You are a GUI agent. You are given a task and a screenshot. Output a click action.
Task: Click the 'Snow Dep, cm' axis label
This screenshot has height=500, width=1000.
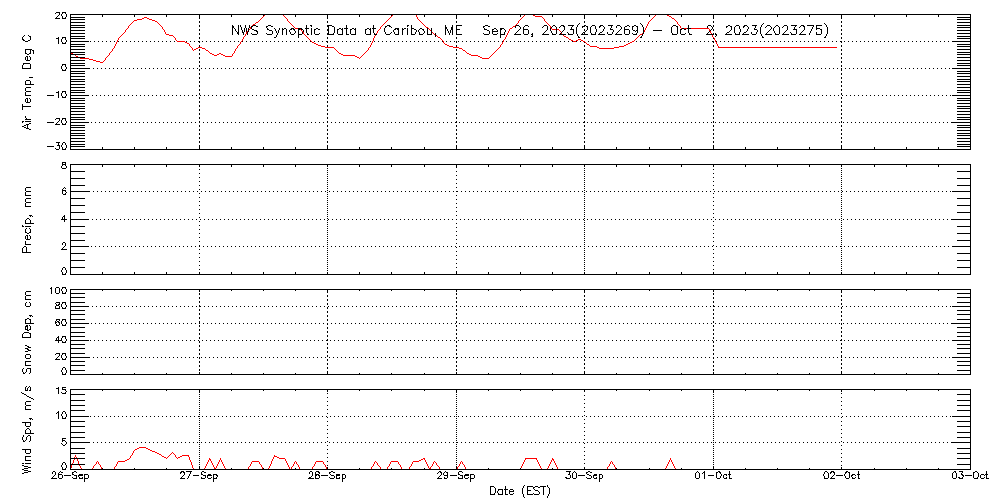click(x=27, y=332)
